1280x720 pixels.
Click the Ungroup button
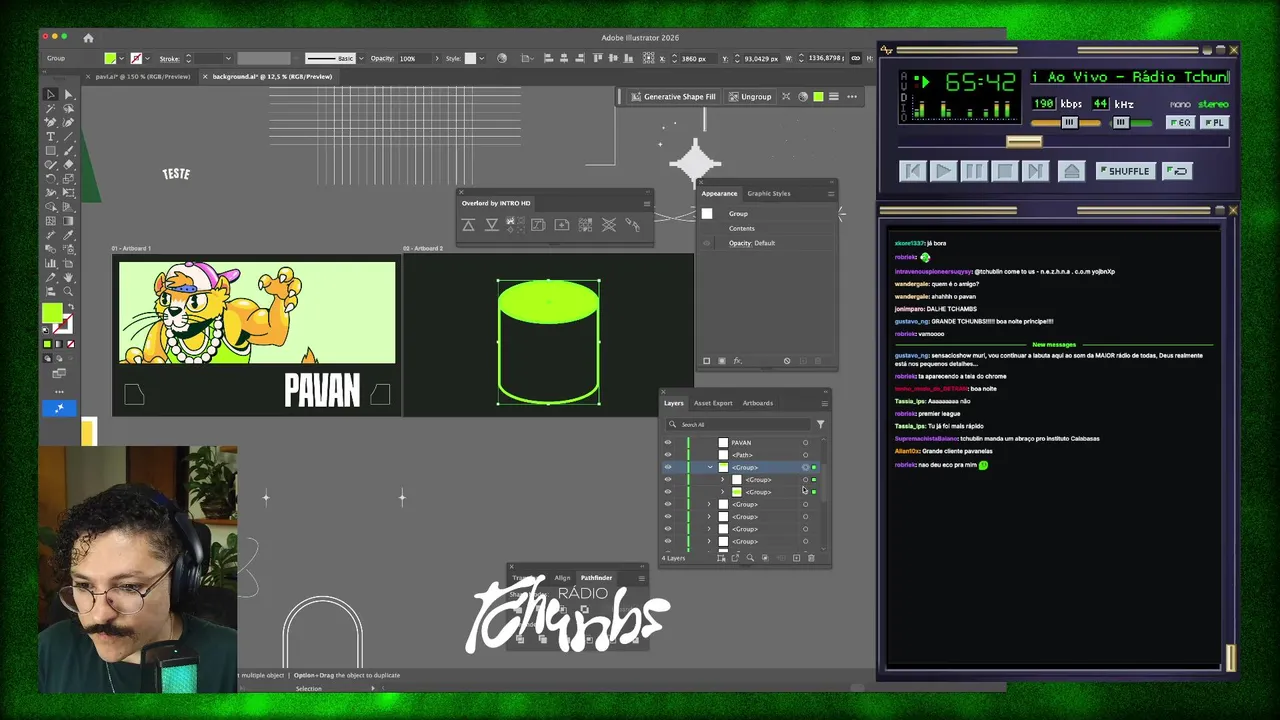[750, 97]
